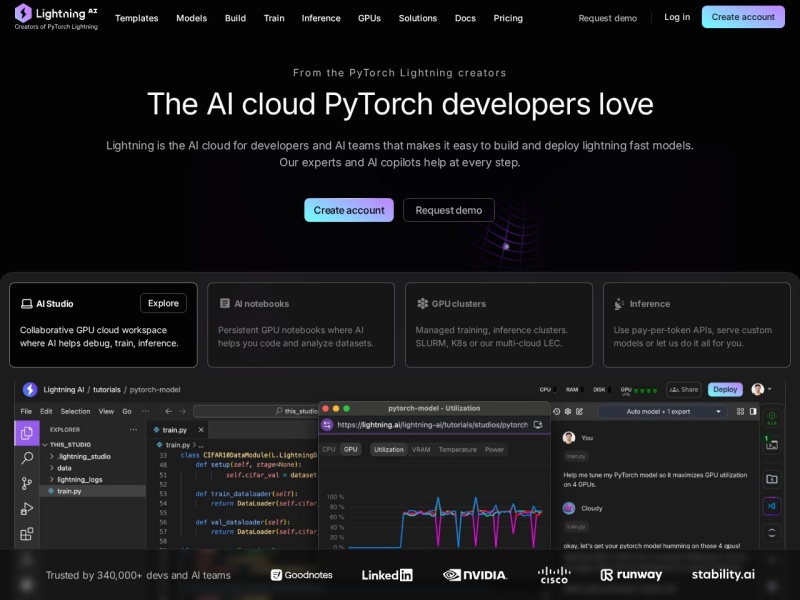The image size is (800, 600).
Task: Click the AI Studio laptop icon
Action: 27,304
